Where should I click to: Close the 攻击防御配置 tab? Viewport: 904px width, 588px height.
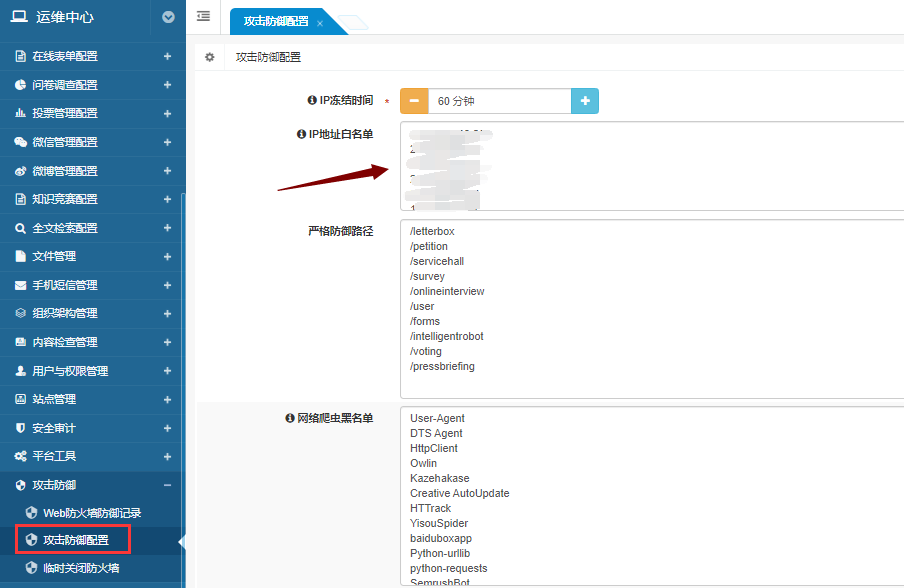(x=320, y=22)
